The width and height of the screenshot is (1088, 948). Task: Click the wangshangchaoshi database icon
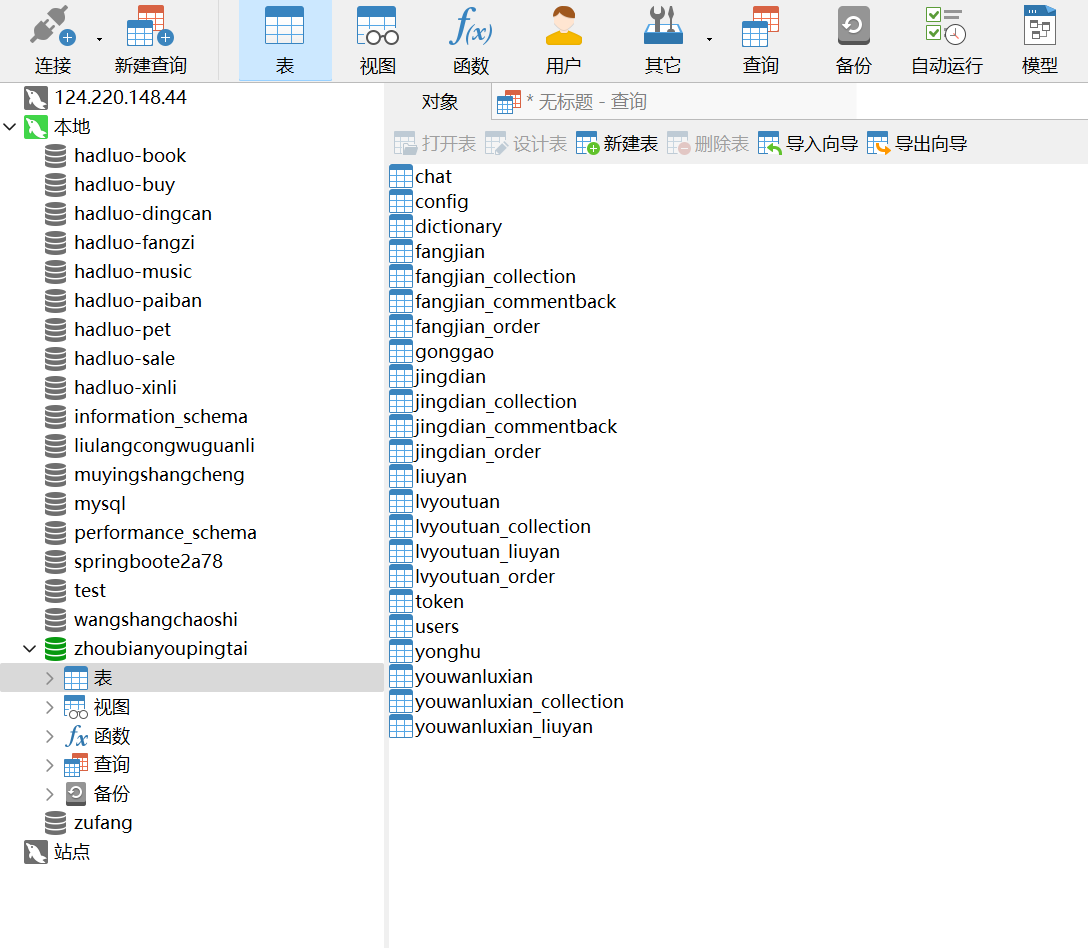(x=56, y=620)
